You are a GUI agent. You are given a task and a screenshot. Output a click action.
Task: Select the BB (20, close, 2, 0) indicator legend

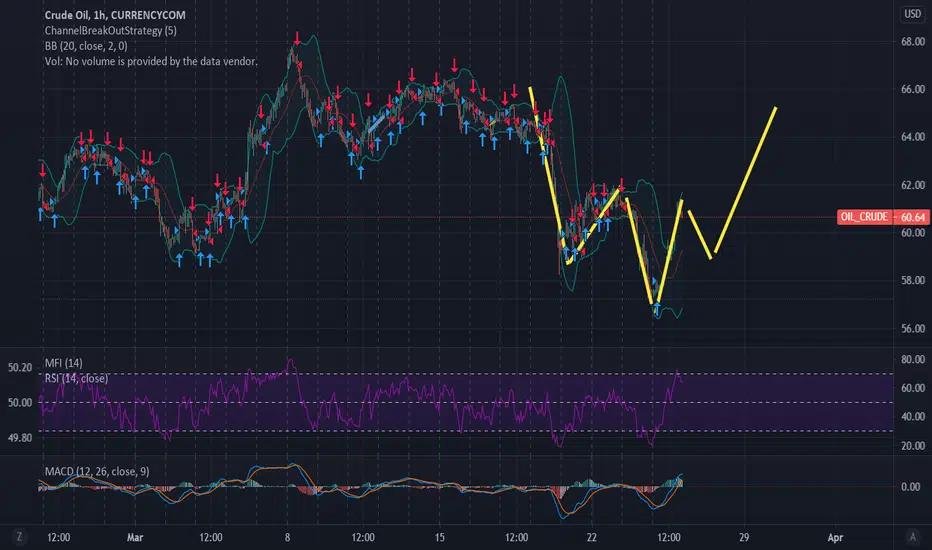pos(86,46)
